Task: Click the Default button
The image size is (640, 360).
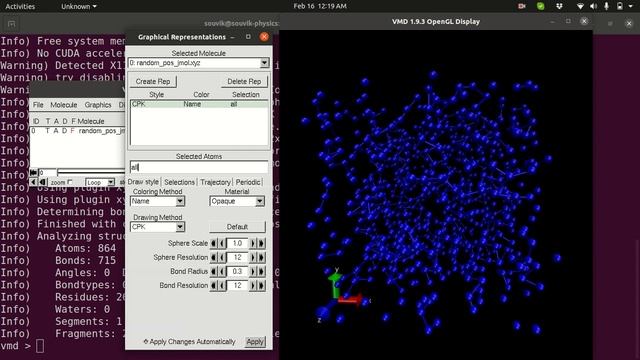Action: pos(237,227)
